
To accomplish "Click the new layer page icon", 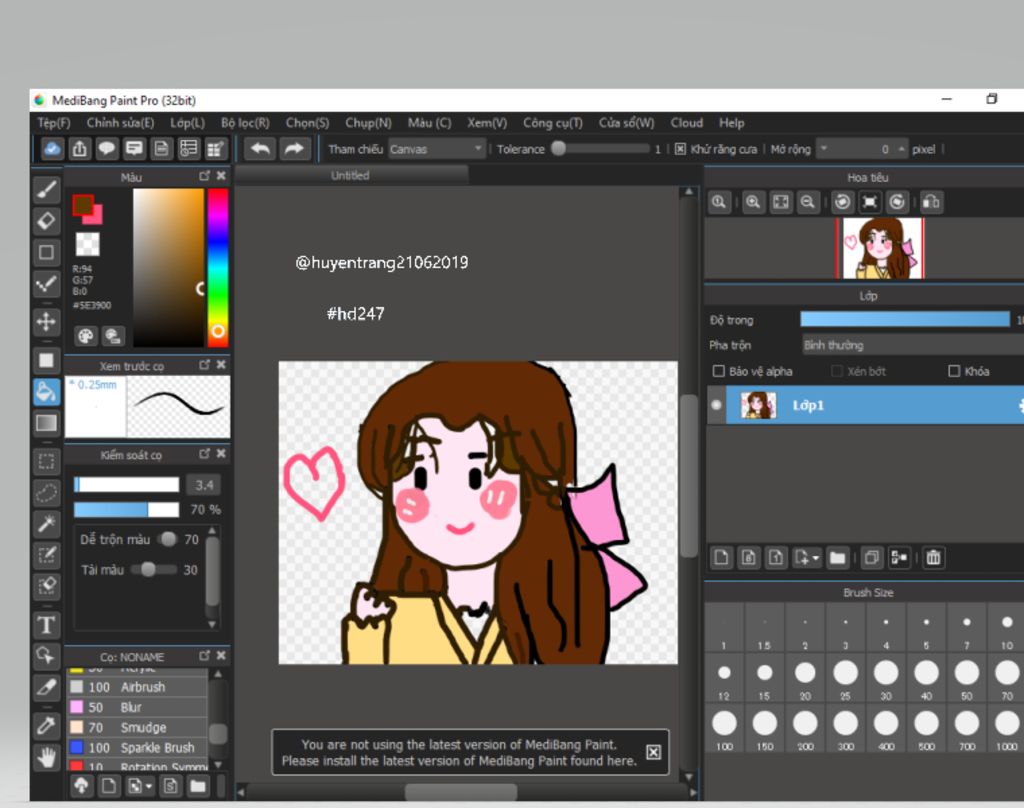I will (722, 558).
